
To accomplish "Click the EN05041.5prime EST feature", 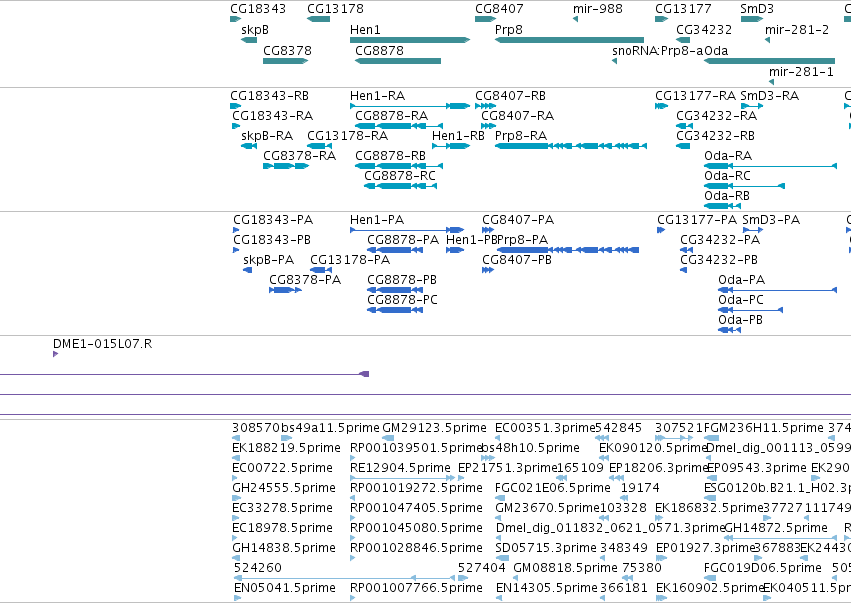I will point(237,598).
